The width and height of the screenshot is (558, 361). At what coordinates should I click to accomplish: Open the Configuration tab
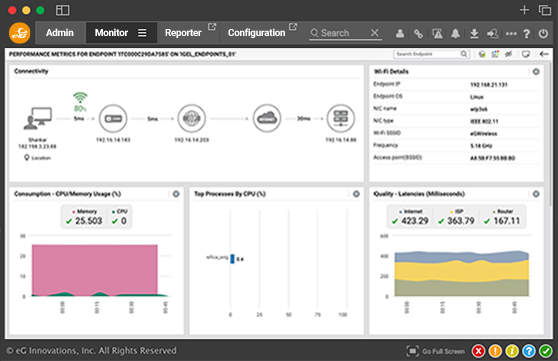pos(256,33)
